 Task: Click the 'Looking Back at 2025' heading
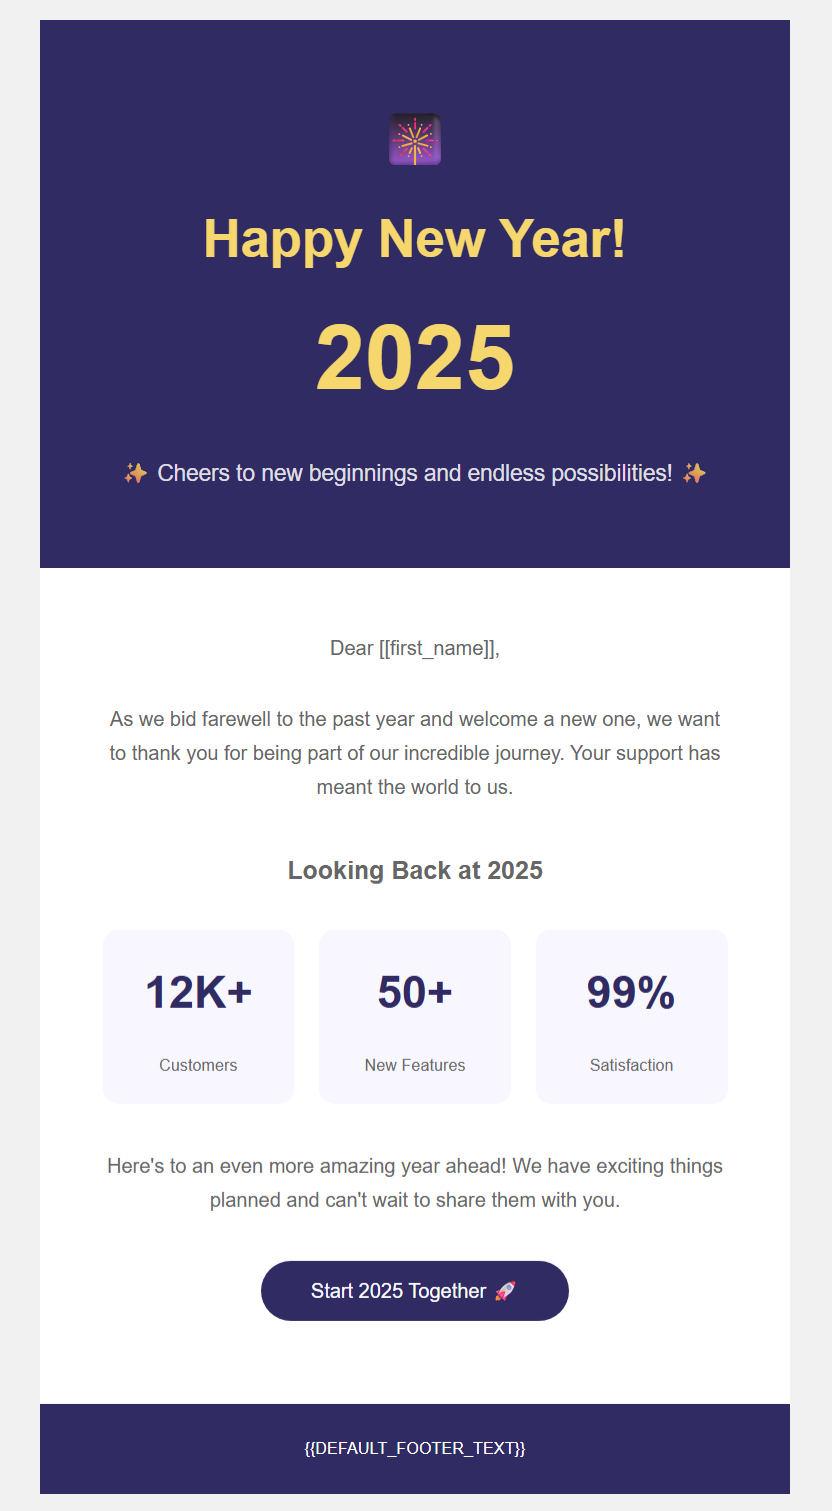coord(415,870)
